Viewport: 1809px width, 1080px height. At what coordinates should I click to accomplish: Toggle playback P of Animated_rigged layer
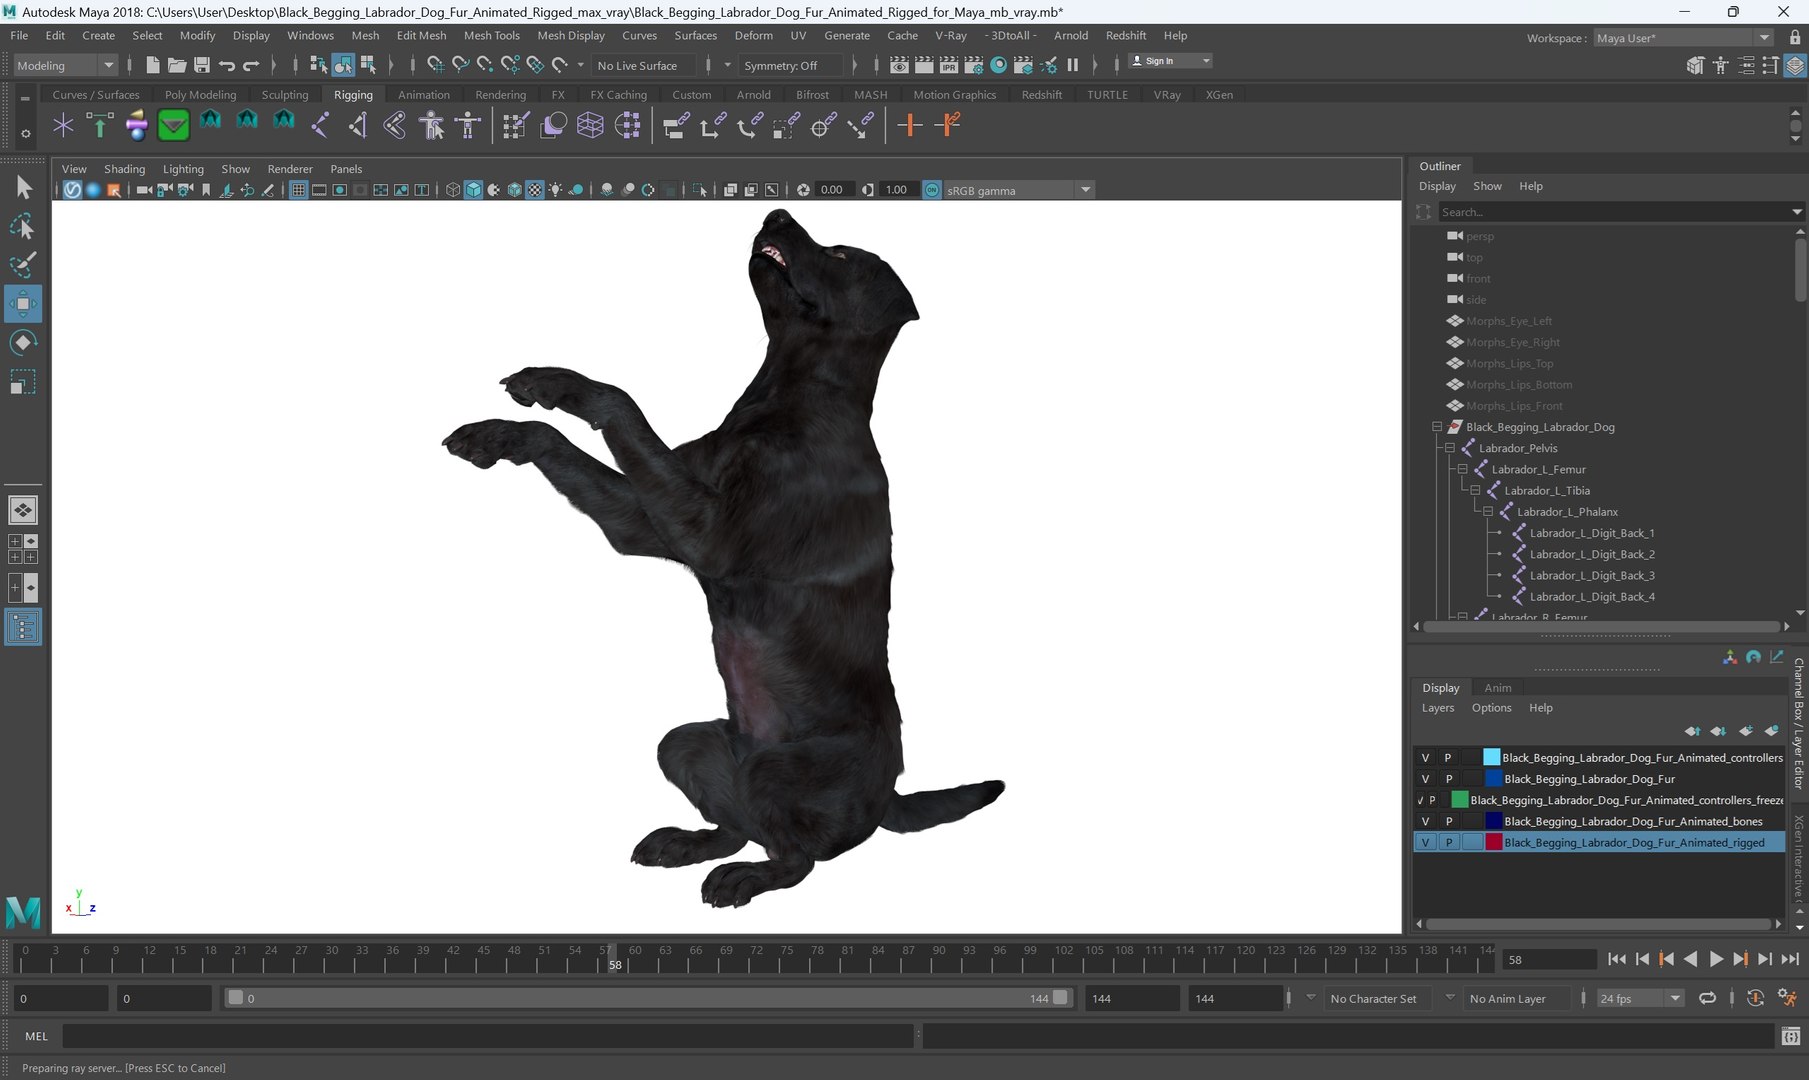1448,842
